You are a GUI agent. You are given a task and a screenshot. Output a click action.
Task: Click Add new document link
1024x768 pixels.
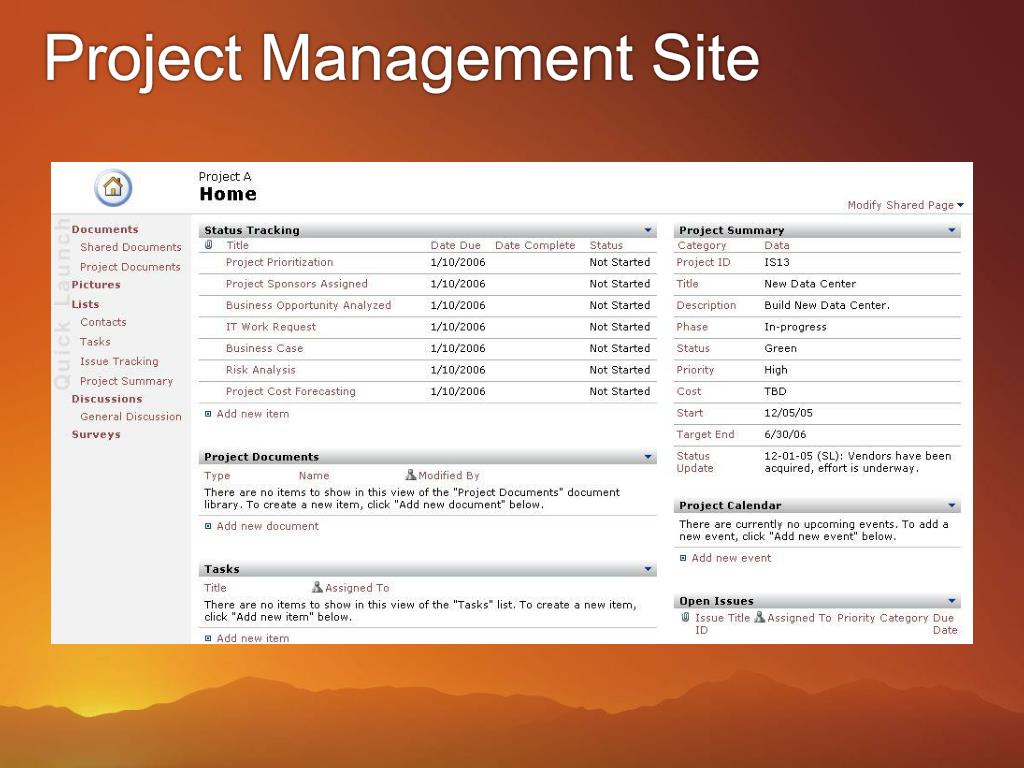click(268, 526)
